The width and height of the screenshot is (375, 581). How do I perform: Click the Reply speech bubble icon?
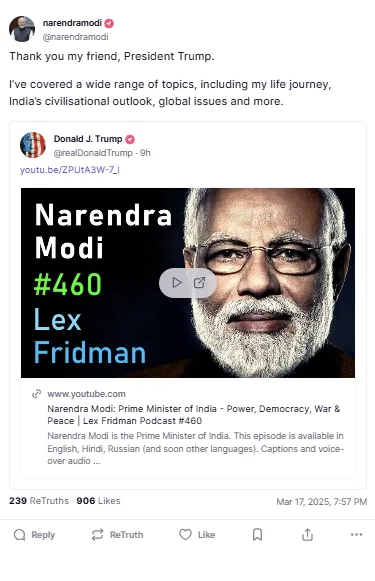[x=19, y=535]
